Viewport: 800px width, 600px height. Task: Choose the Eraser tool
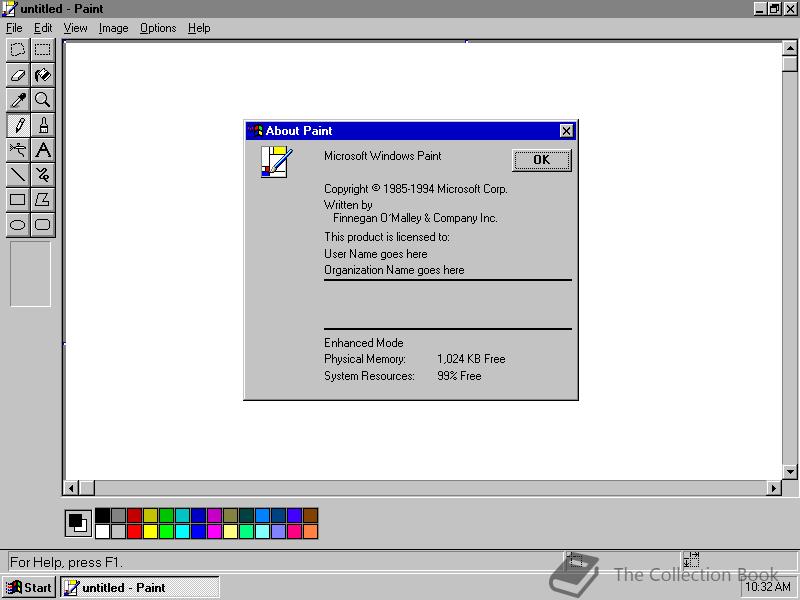(x=18, y=75)
